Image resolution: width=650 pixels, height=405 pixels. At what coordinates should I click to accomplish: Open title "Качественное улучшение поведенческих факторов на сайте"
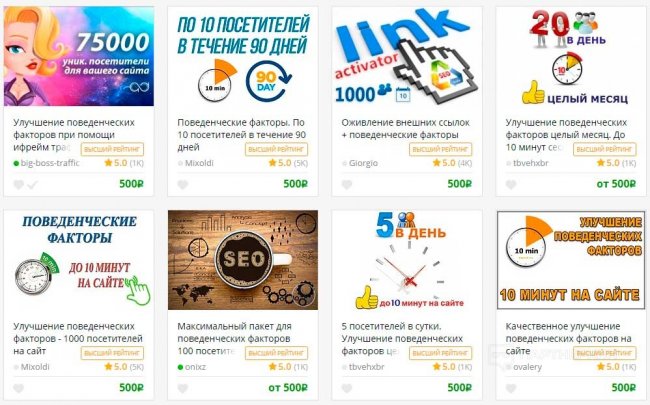click(568, 338)
